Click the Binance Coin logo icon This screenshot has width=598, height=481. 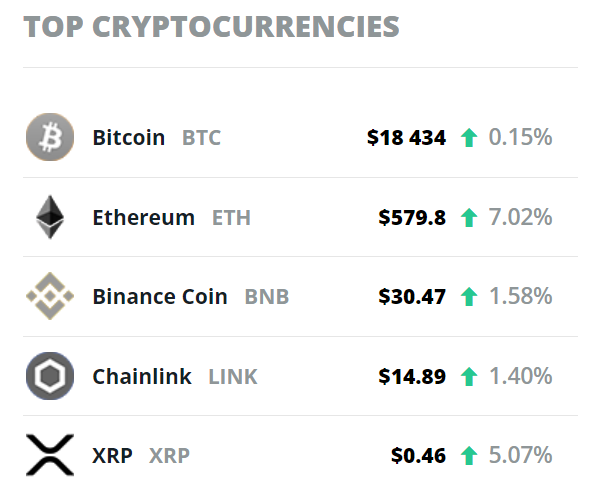50,296
